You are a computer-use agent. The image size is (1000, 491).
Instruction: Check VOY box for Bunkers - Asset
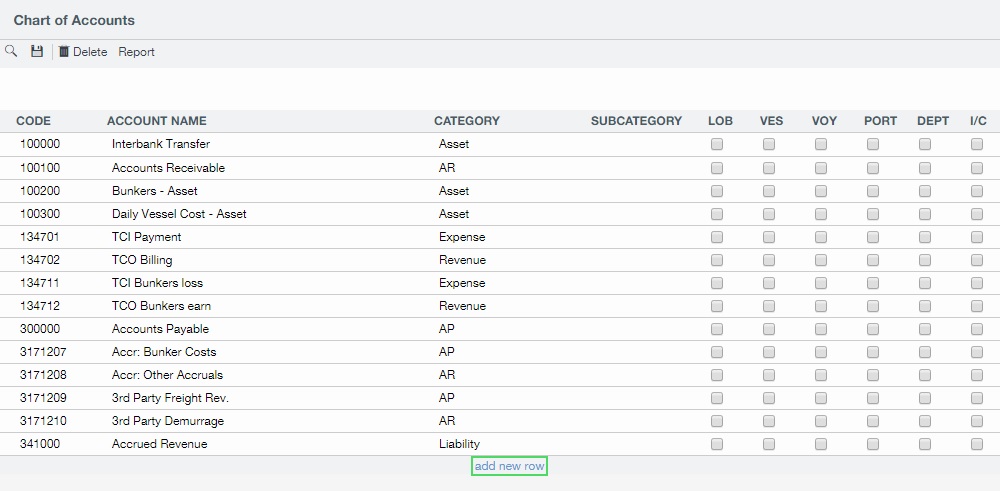(821, 191)
